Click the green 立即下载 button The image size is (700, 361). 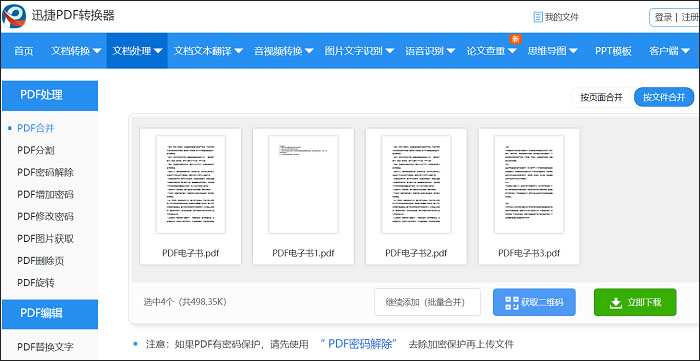[x=635, y=302]
